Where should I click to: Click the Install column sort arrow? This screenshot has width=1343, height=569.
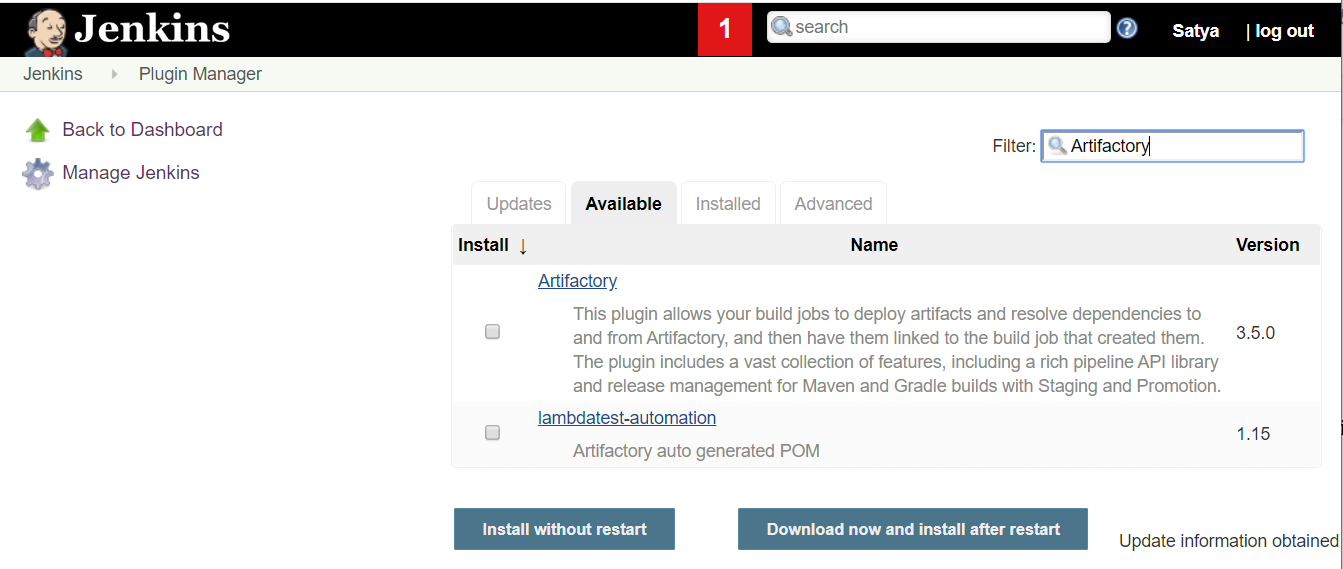click(x=523, y=246)
